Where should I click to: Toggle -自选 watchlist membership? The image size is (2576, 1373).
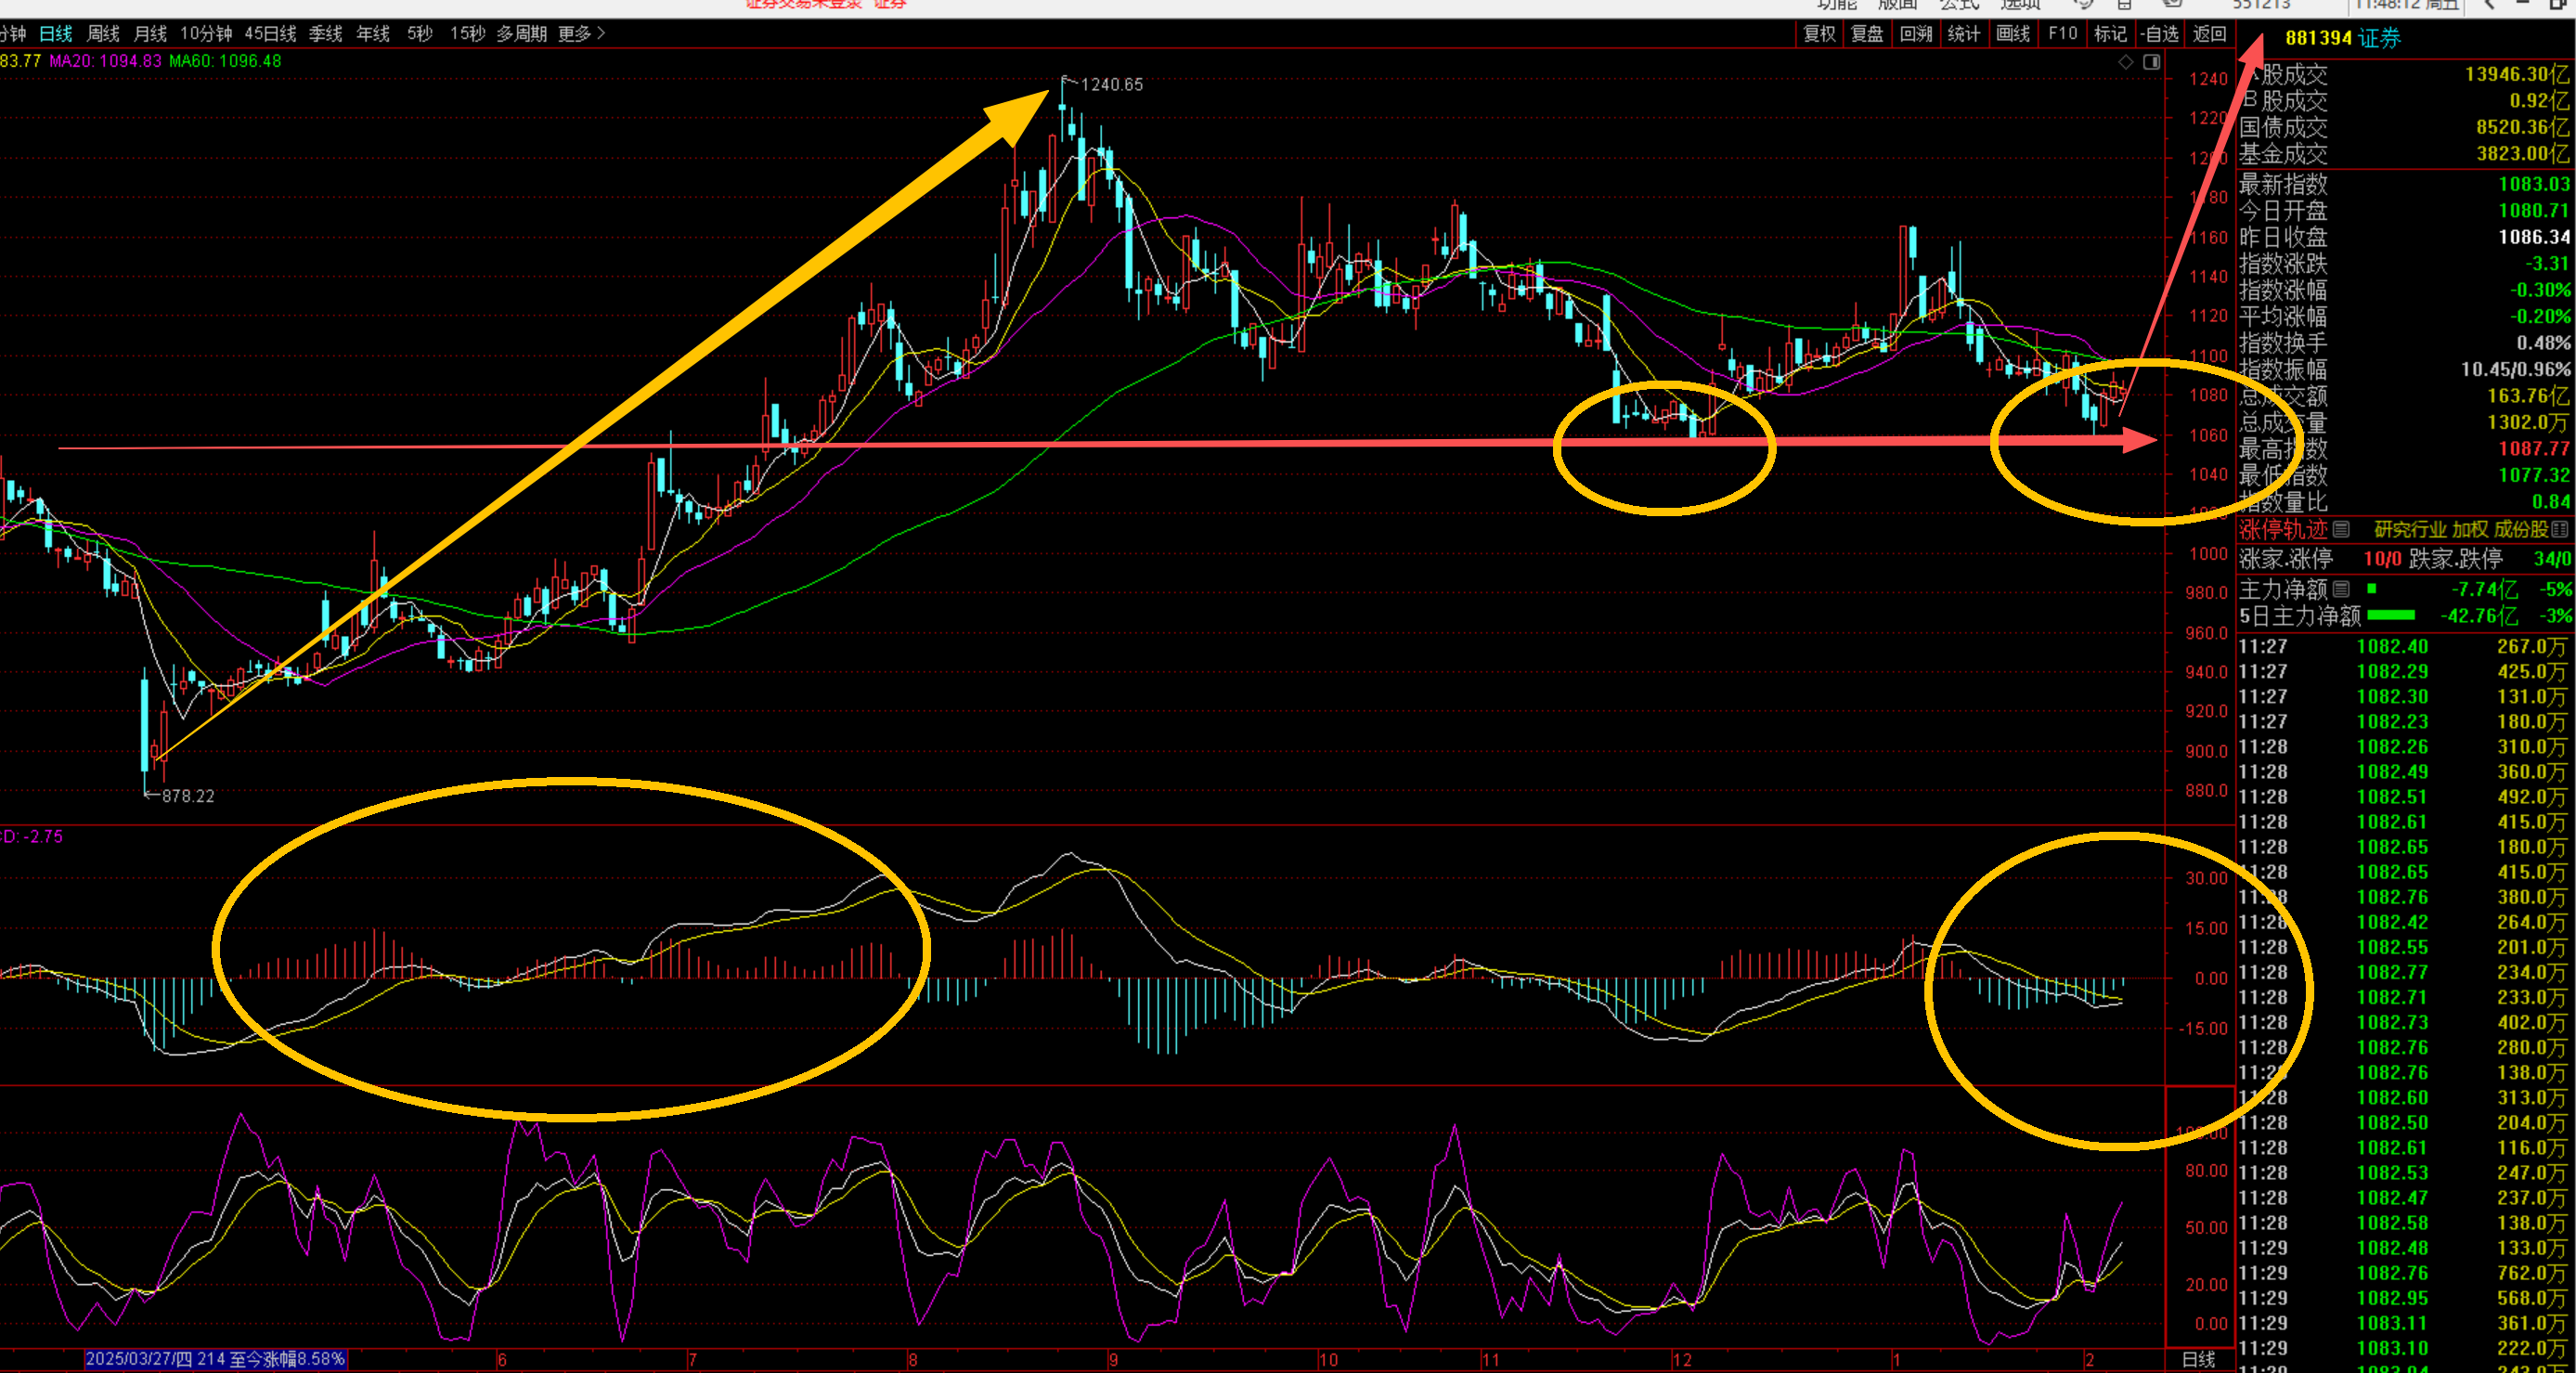pyautogui.click(x=2159, y=34)
